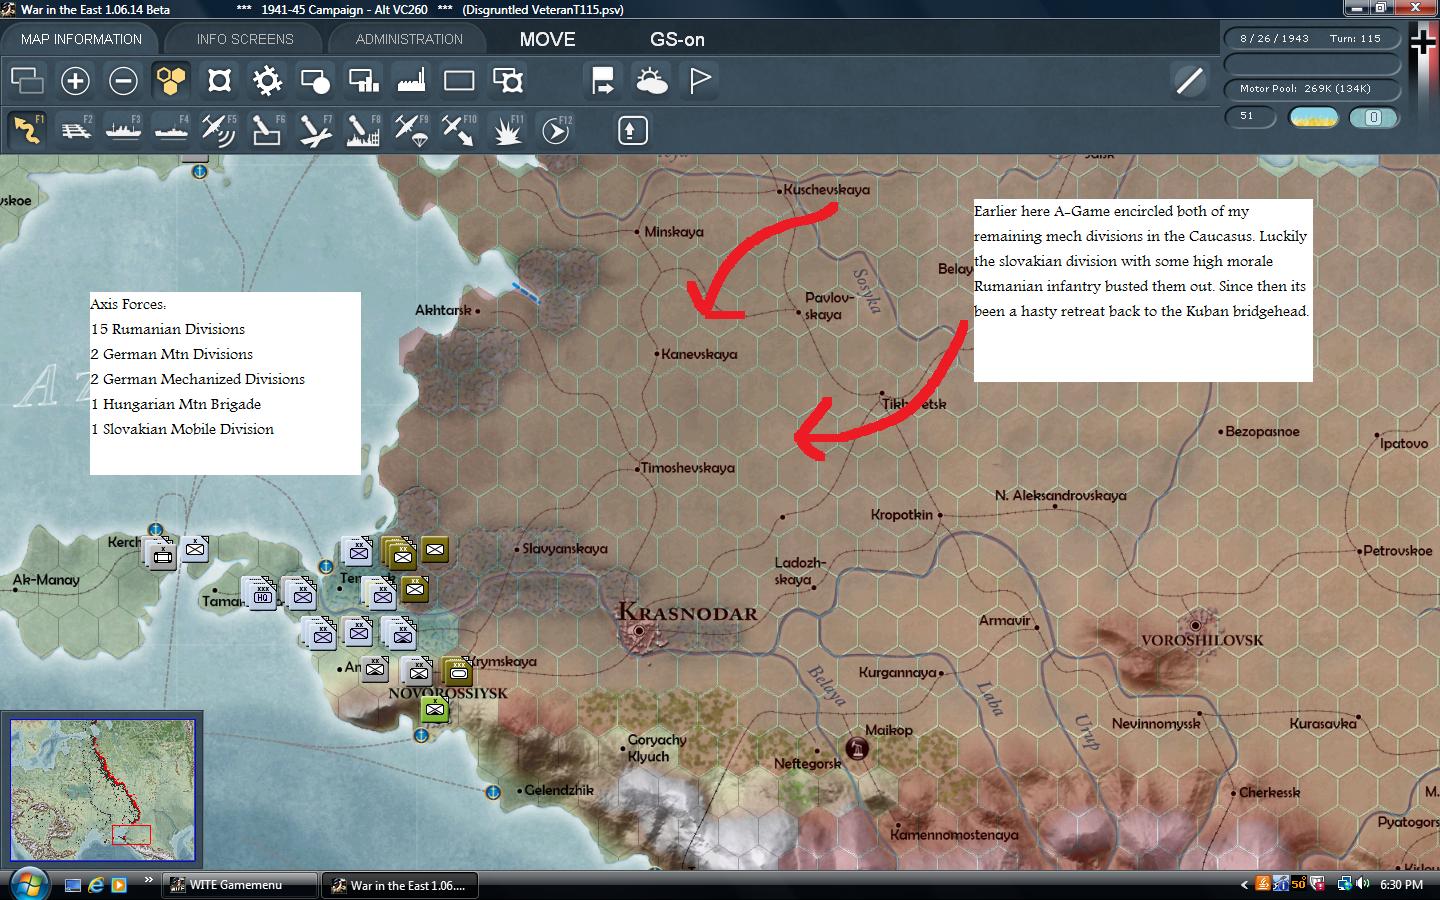Screen dimensions: 1440x900
Task: Switch to WITE Gamemenu taskbar button
Action: tap(240, 885)
